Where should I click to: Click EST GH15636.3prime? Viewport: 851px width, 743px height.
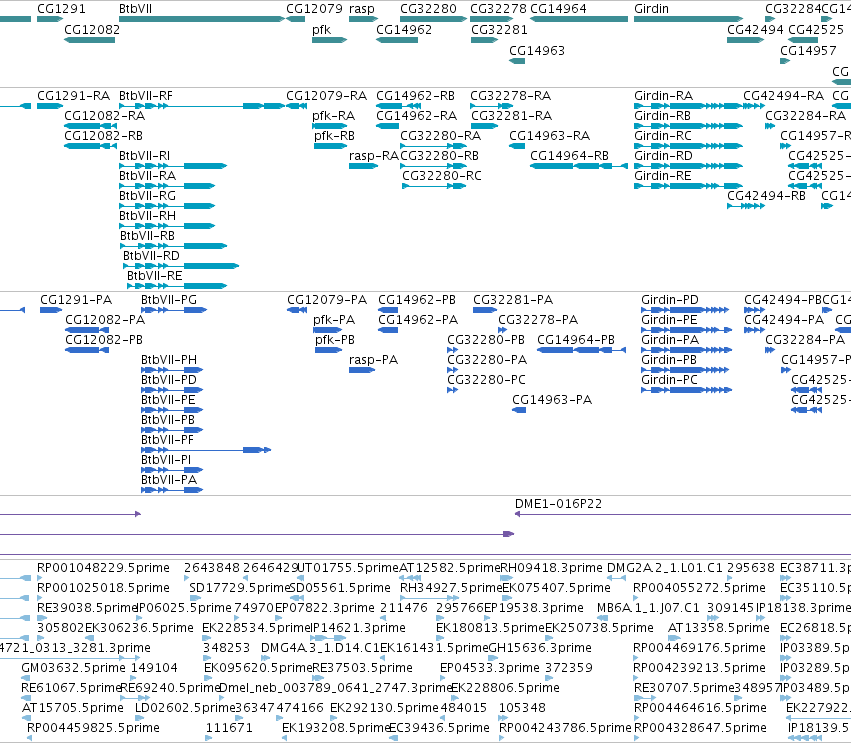[x=539, y=648]
